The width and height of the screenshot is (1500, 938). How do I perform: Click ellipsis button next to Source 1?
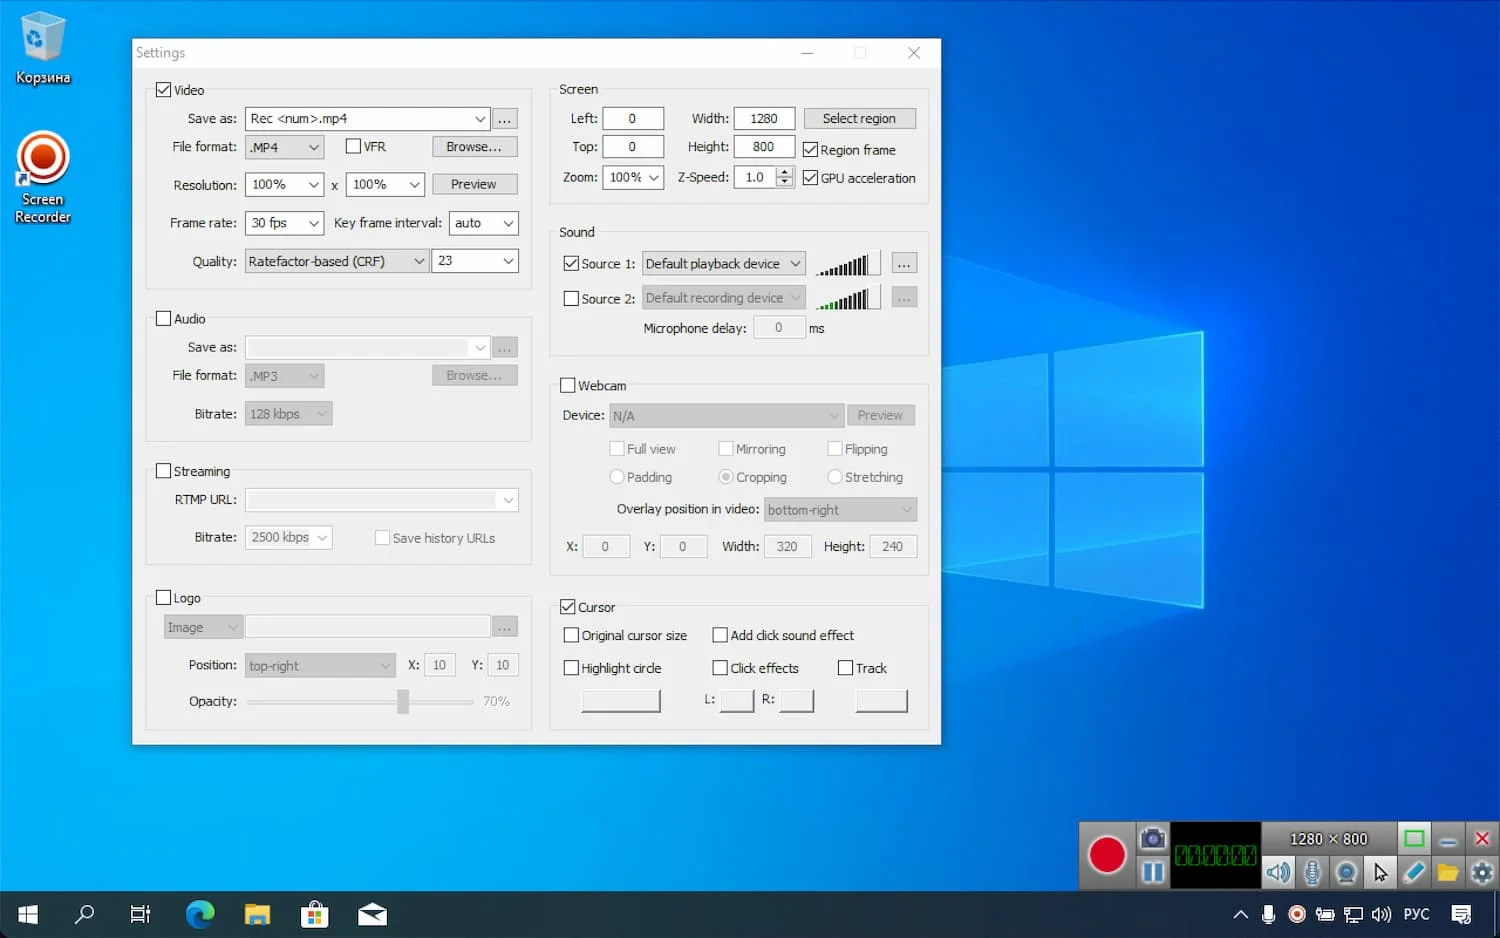(x=904, y=264)
